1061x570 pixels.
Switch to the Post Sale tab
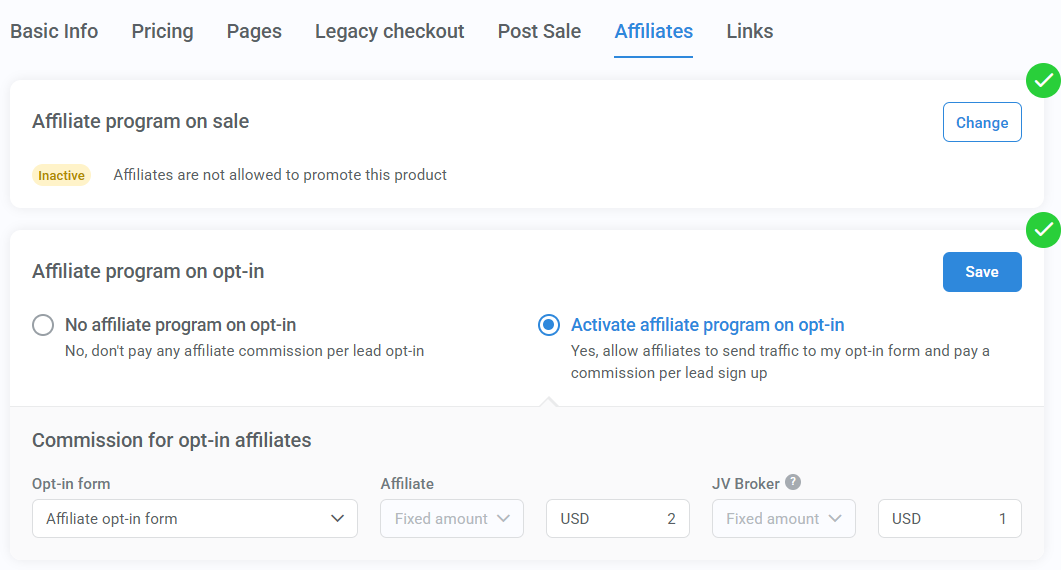(539, 31)
